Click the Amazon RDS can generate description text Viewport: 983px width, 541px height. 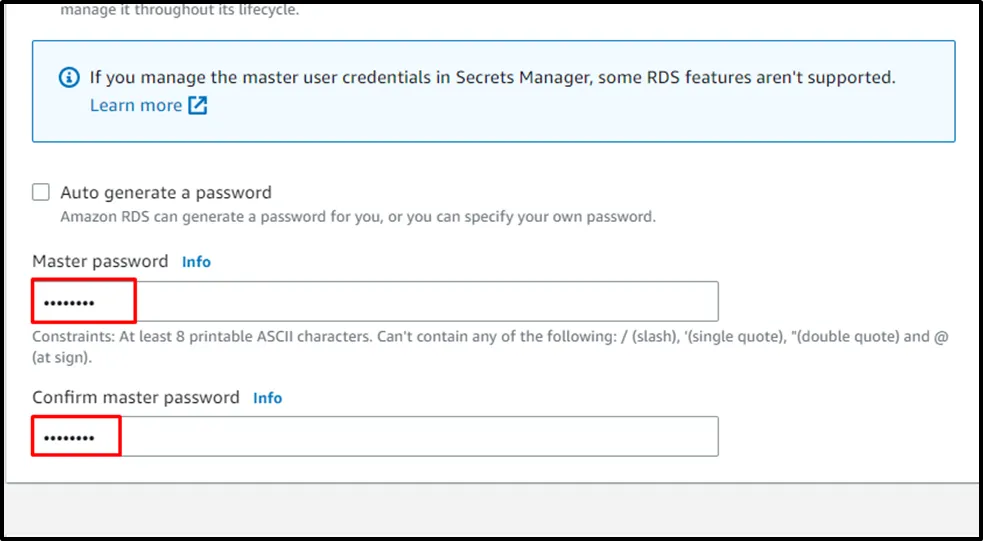[x=358, y=216]
